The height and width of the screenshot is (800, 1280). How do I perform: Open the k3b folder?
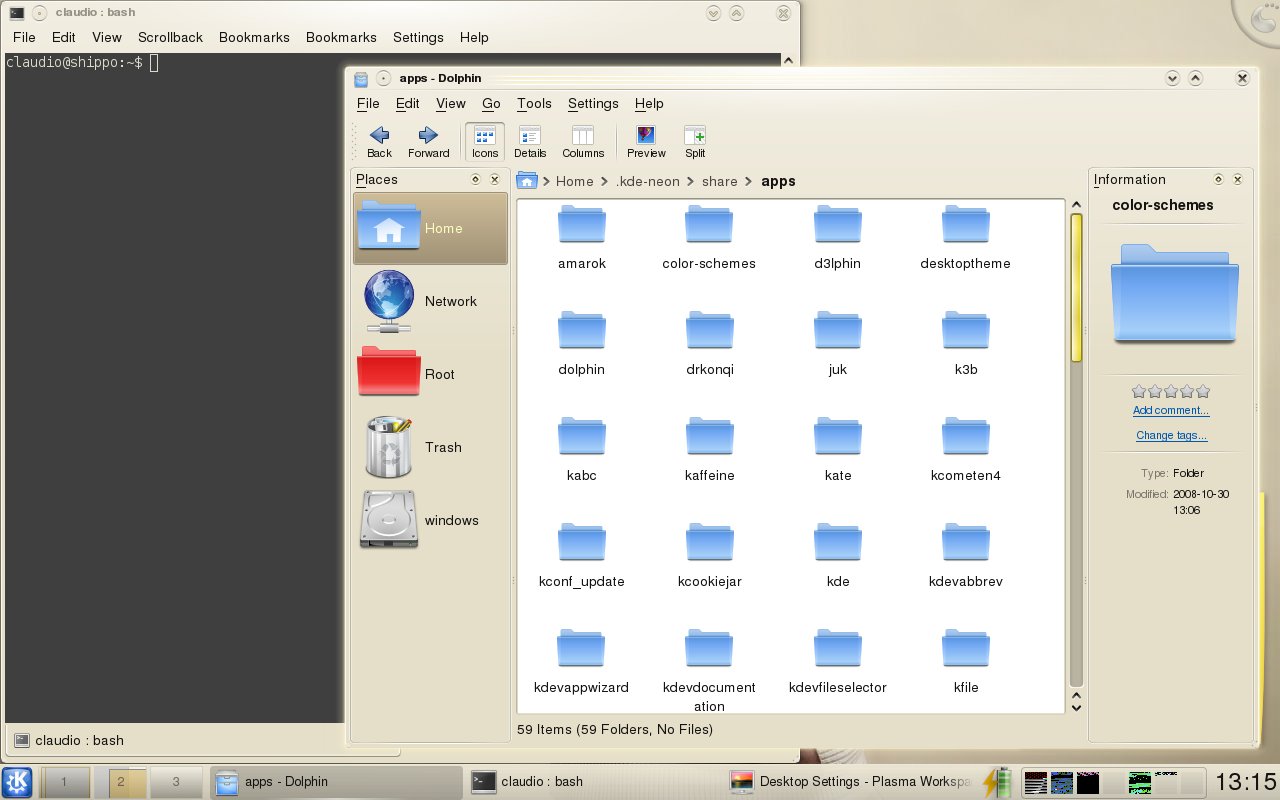[x=966, y=343]
